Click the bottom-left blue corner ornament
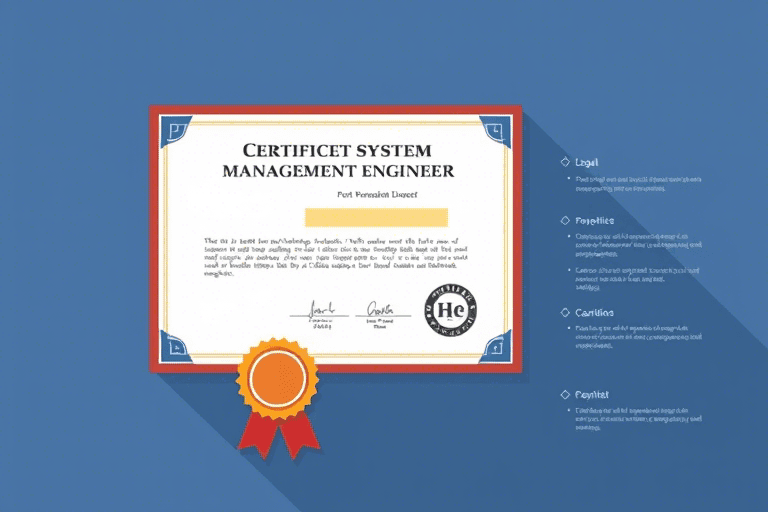This screenshot has width=768, height=512. [179, 345]
